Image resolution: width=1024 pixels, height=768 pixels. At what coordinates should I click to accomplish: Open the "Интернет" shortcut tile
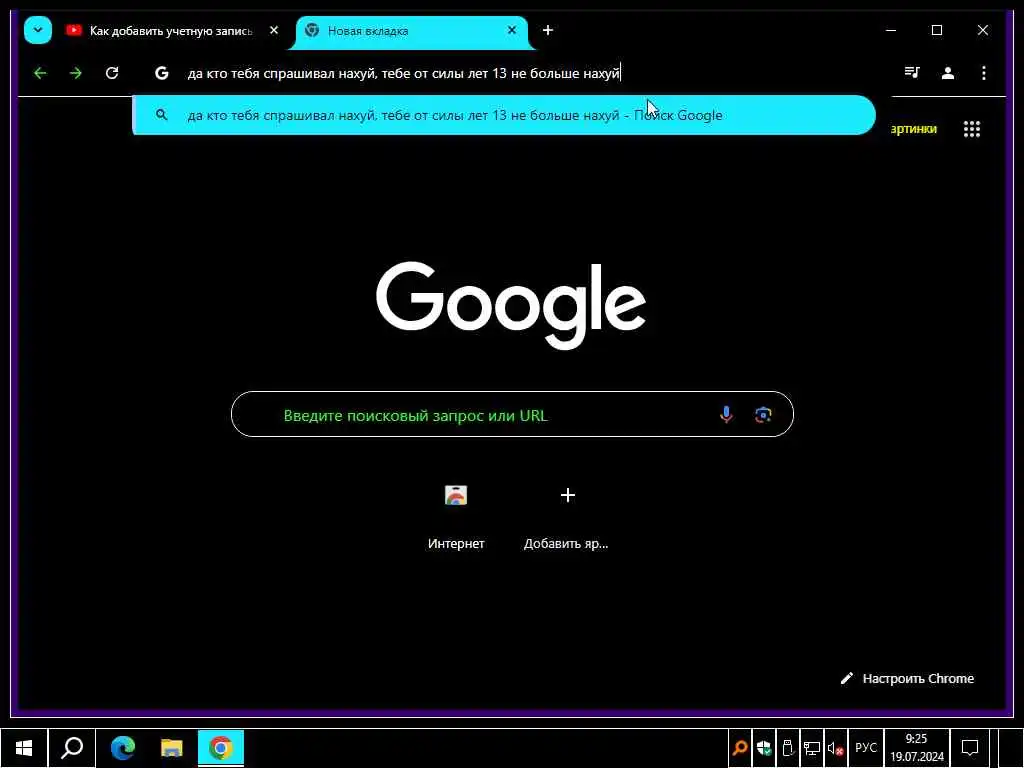(x=456, y=516)
